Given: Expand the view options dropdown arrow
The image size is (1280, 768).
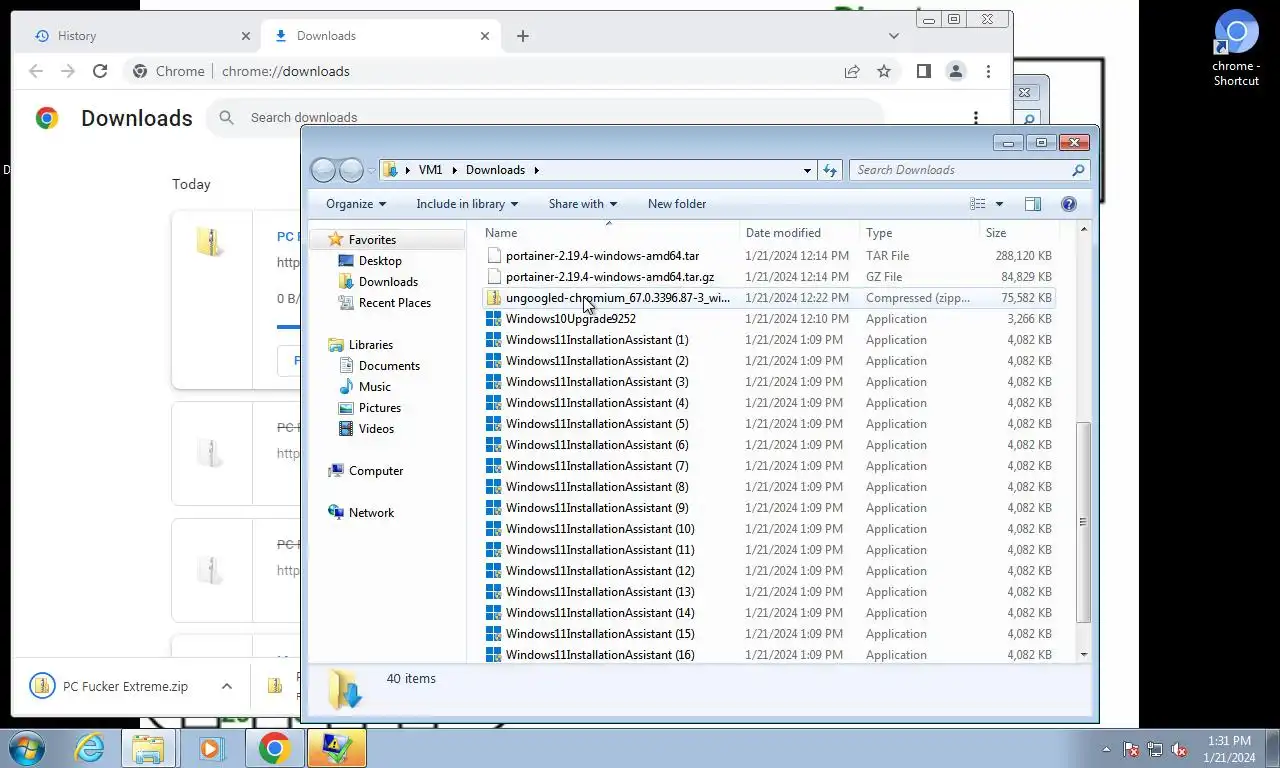Looking at the screenshot, I should pyautogui.click(x=999, y=204).
